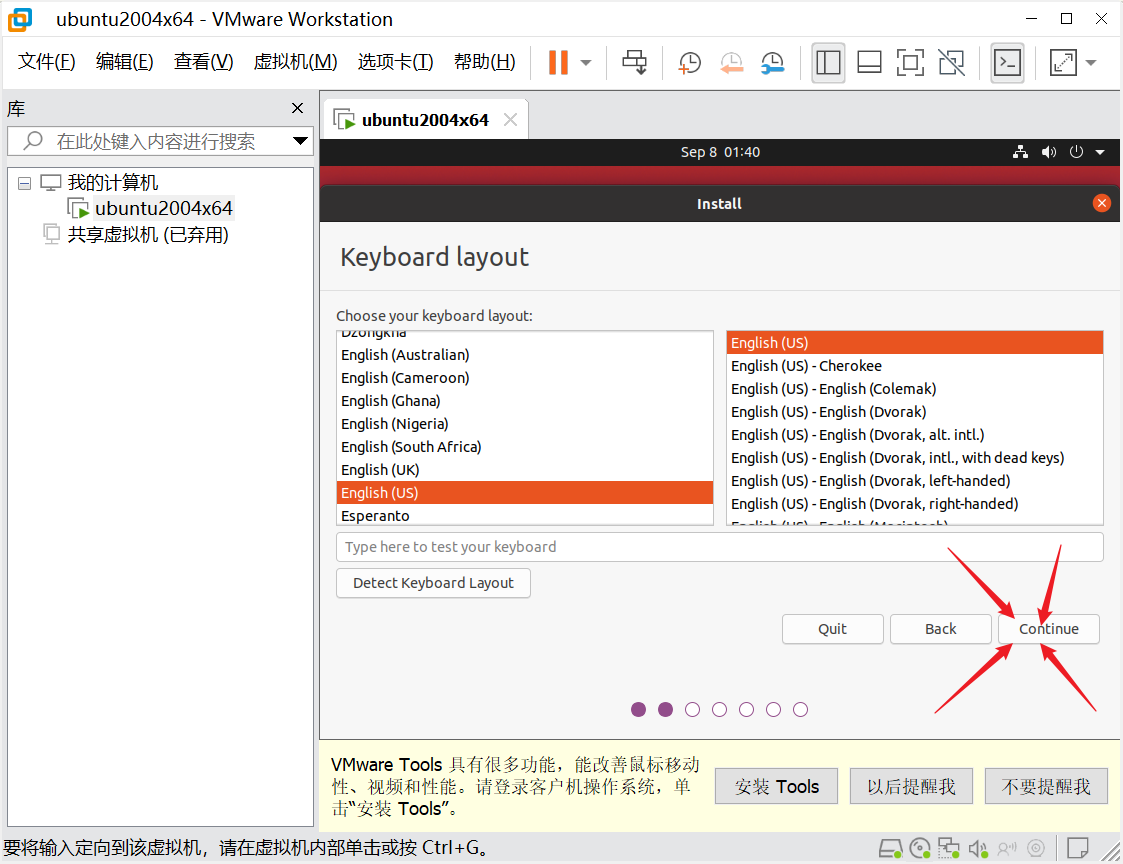Select English (Ghana) keyboard layout
Viewport: 1123px width, 864px height.
[x=525, y=400]
